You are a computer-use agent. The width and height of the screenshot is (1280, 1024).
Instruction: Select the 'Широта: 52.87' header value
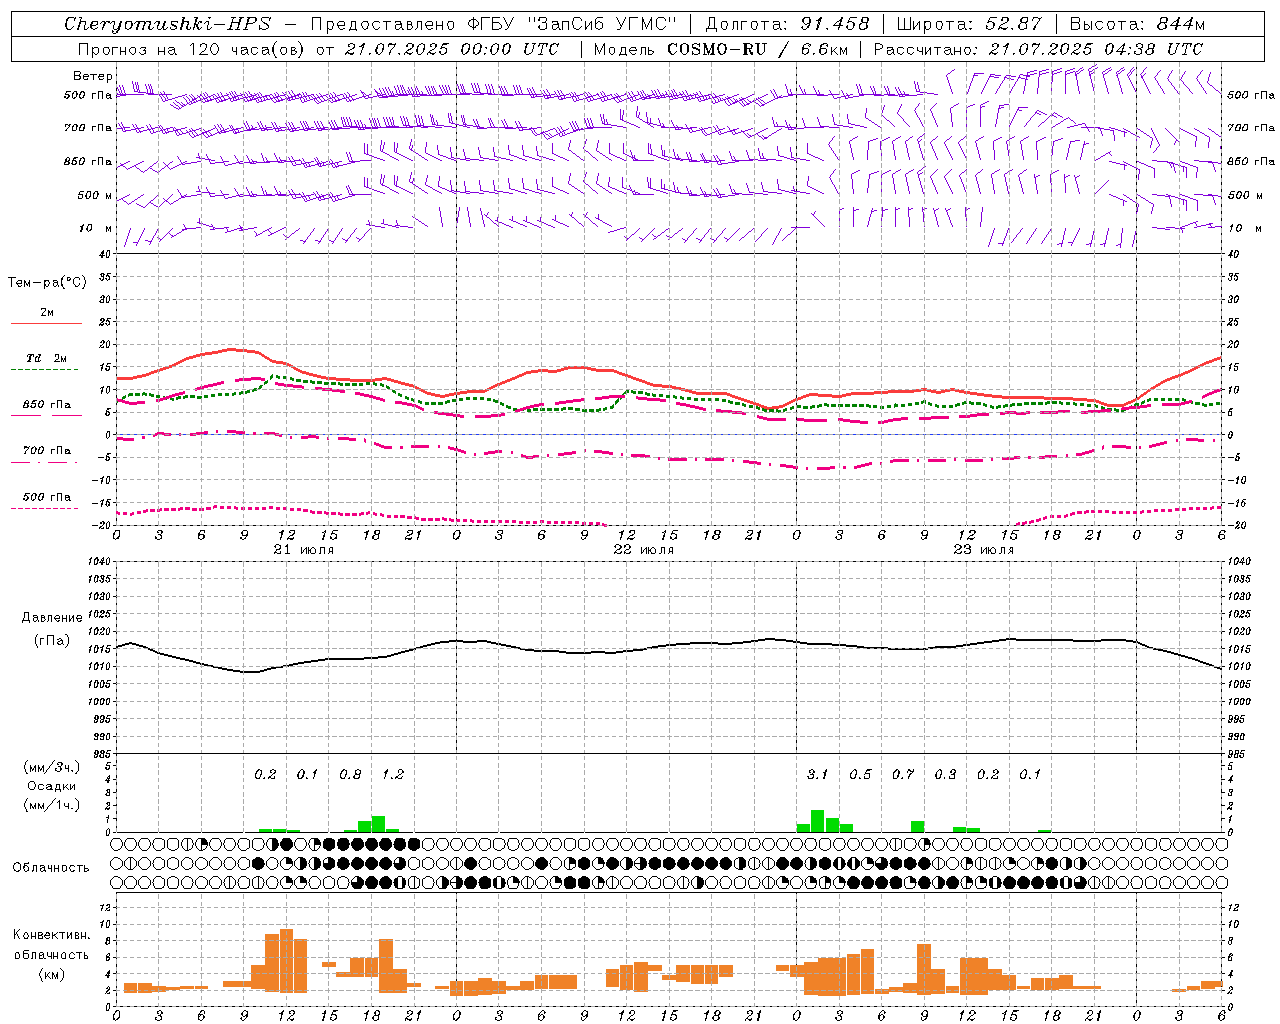click(969, 24)
